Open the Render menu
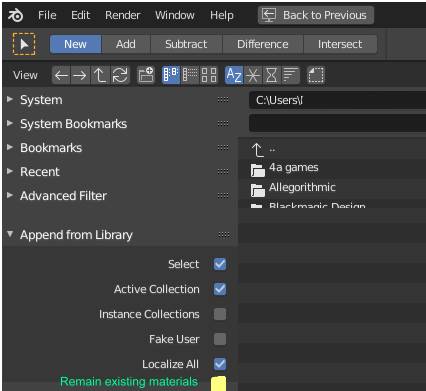The height and width of the screenshot is (391, 426). 123,15
